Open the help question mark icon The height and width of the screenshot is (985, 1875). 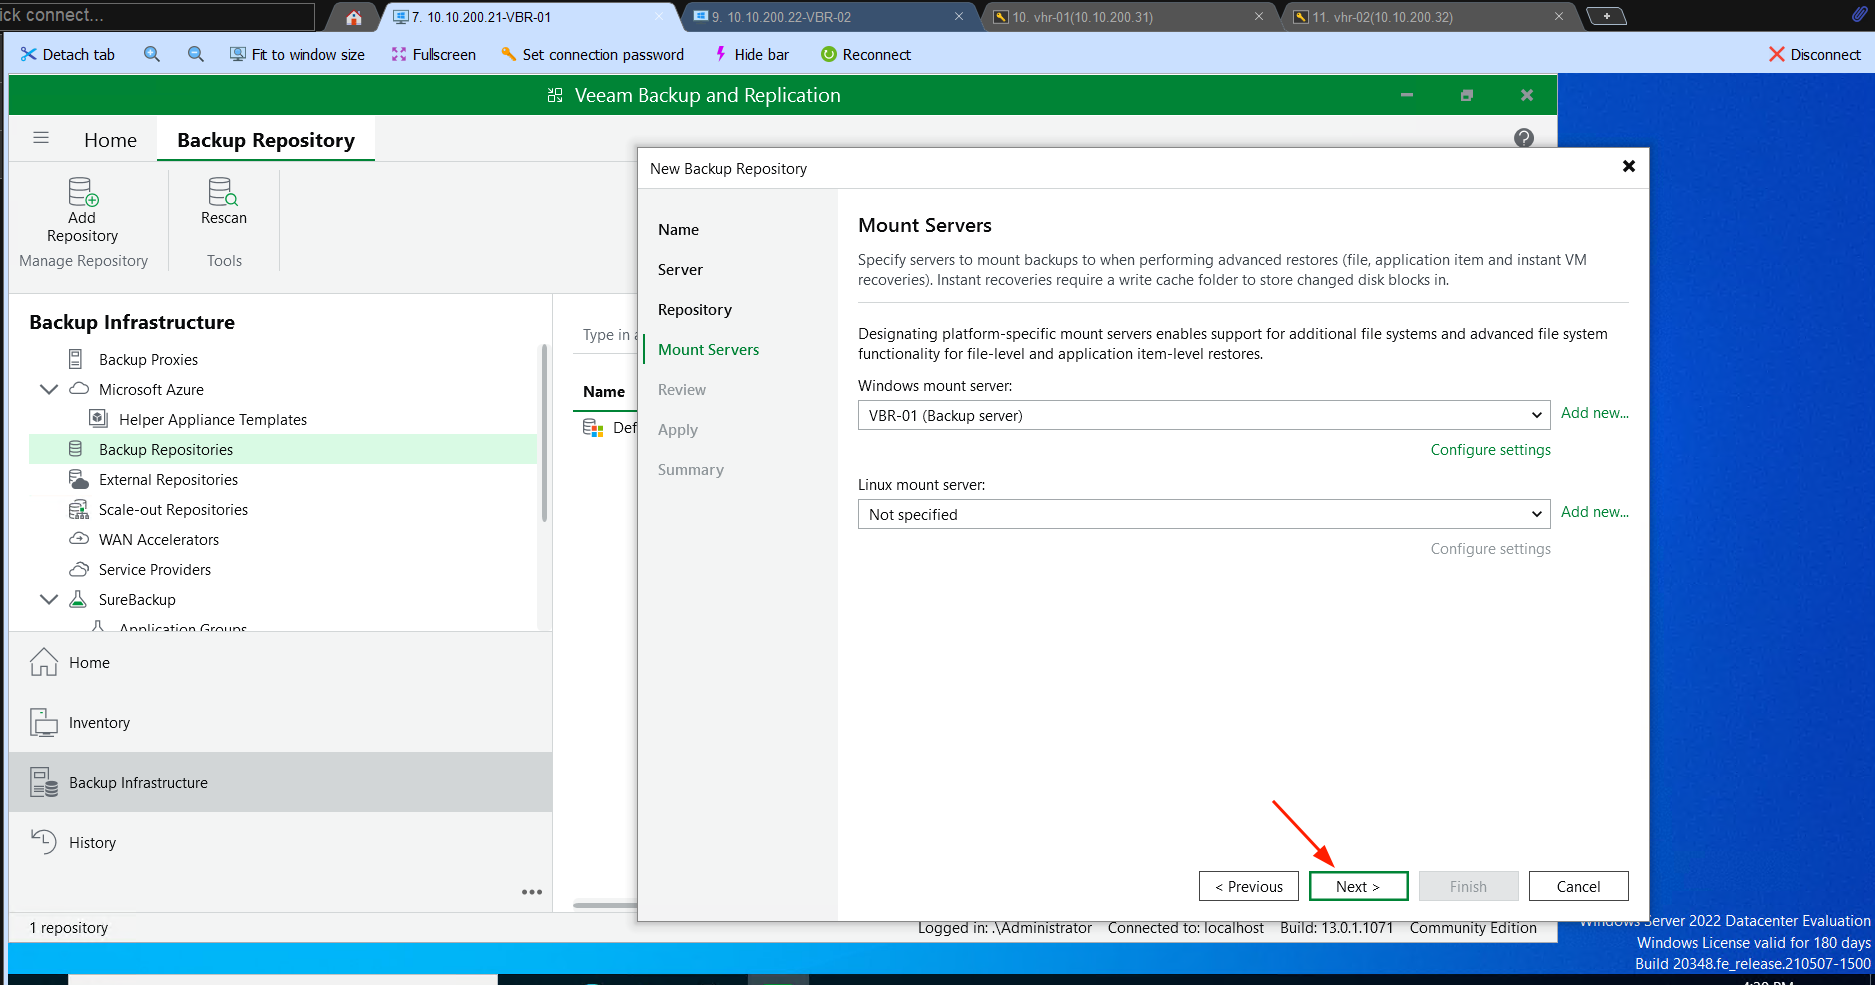[1524, 138]
